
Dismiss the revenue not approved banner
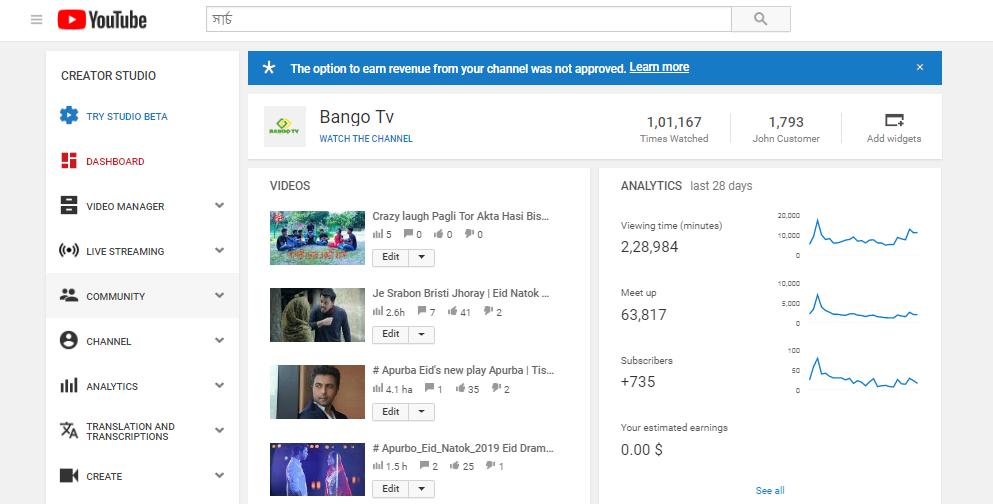(920, 67)
